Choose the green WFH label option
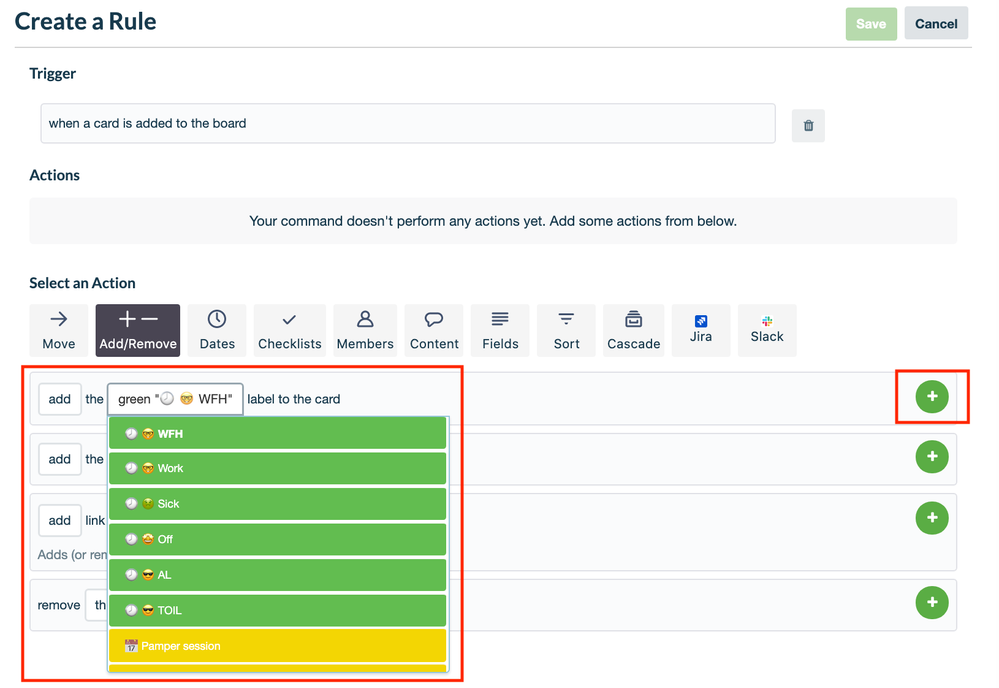Image resolution: width=999 pixels, height=688 pixels. tap(277, 434)
